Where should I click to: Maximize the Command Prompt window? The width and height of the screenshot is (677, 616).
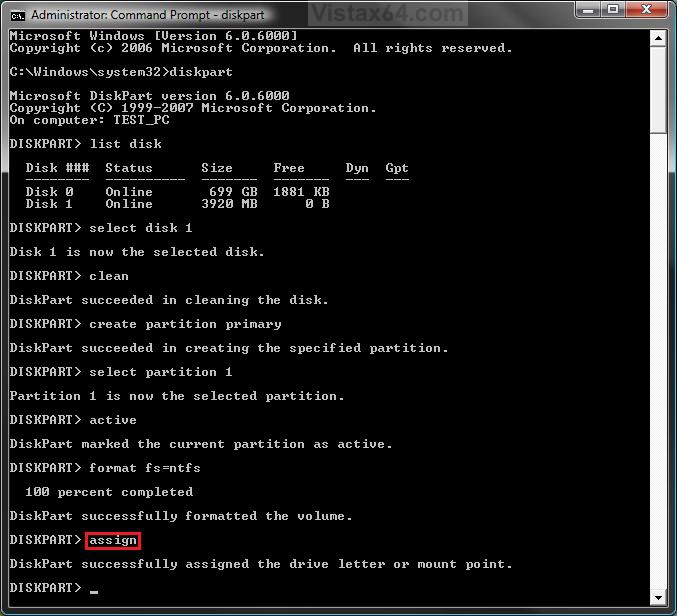point(613,9)
